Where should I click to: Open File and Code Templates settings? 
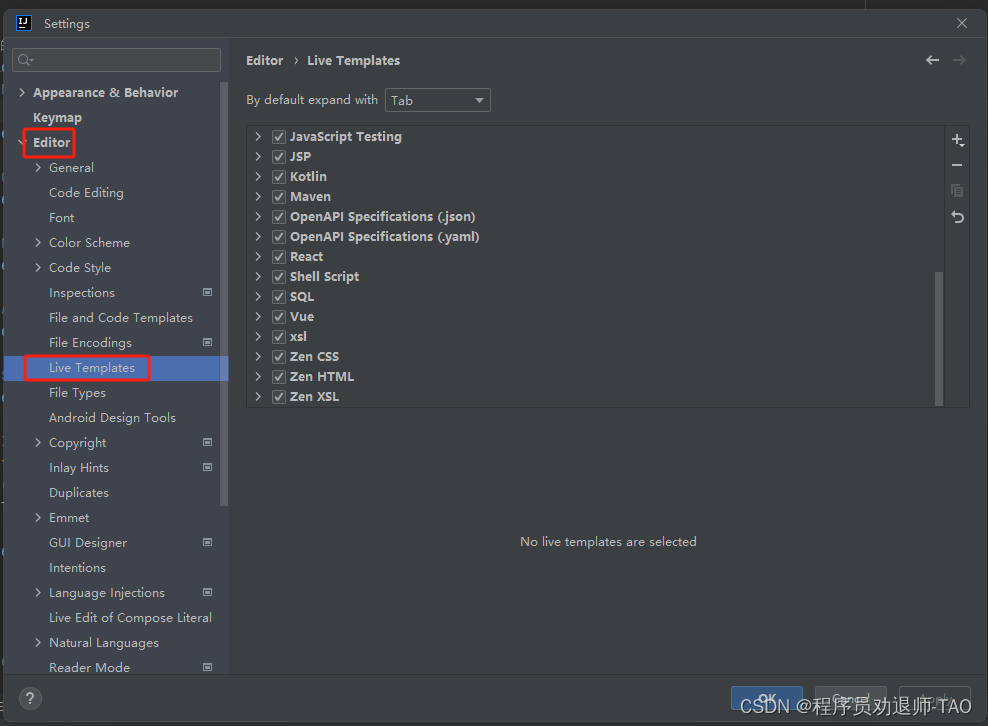pos(121,318)
